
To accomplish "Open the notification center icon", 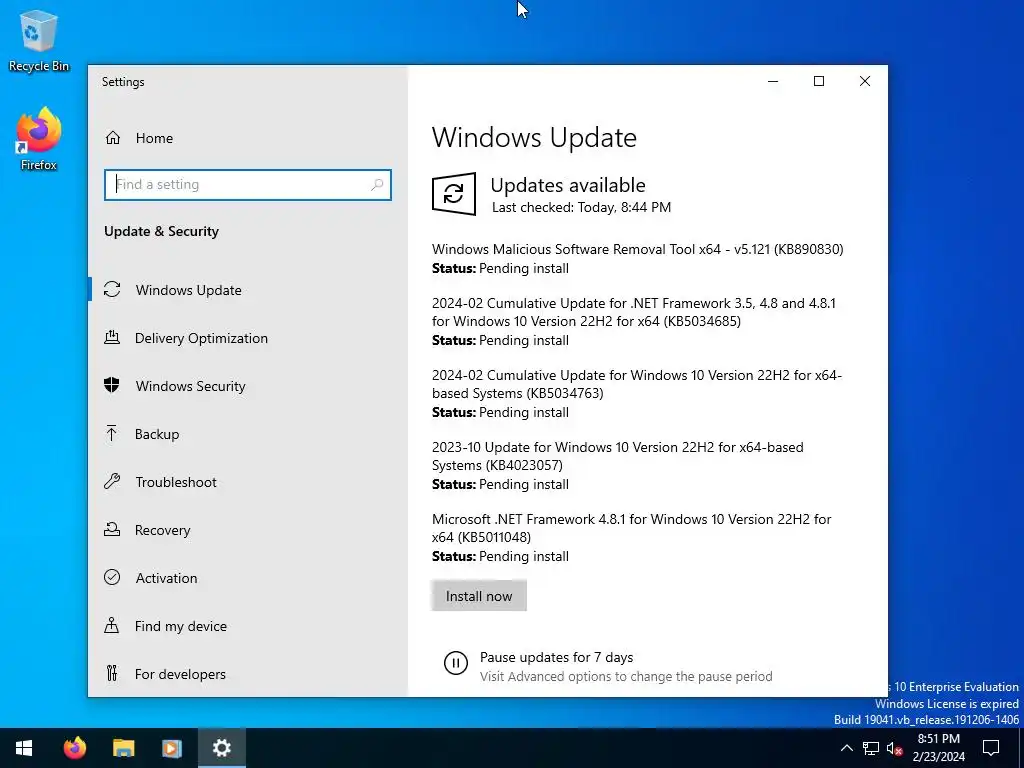I will tap(991, 748).
